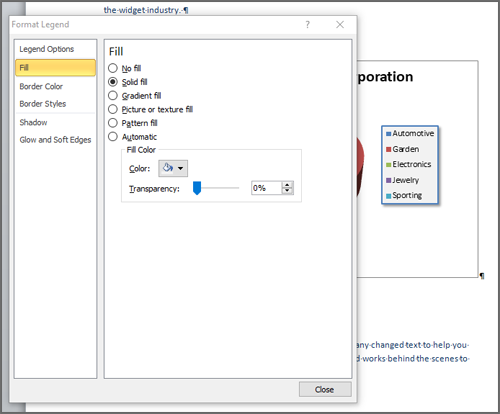Select the Pattern fill radio button
The height and width of the screenshot is (414, 500).
tap(113, 123)
